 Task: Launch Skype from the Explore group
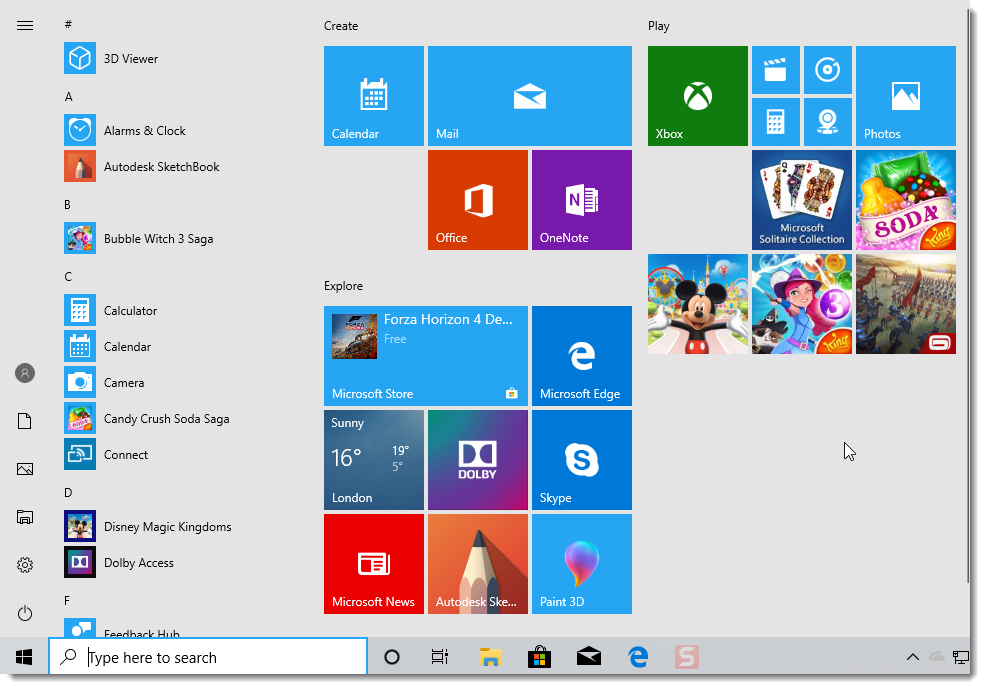point(582,459)
